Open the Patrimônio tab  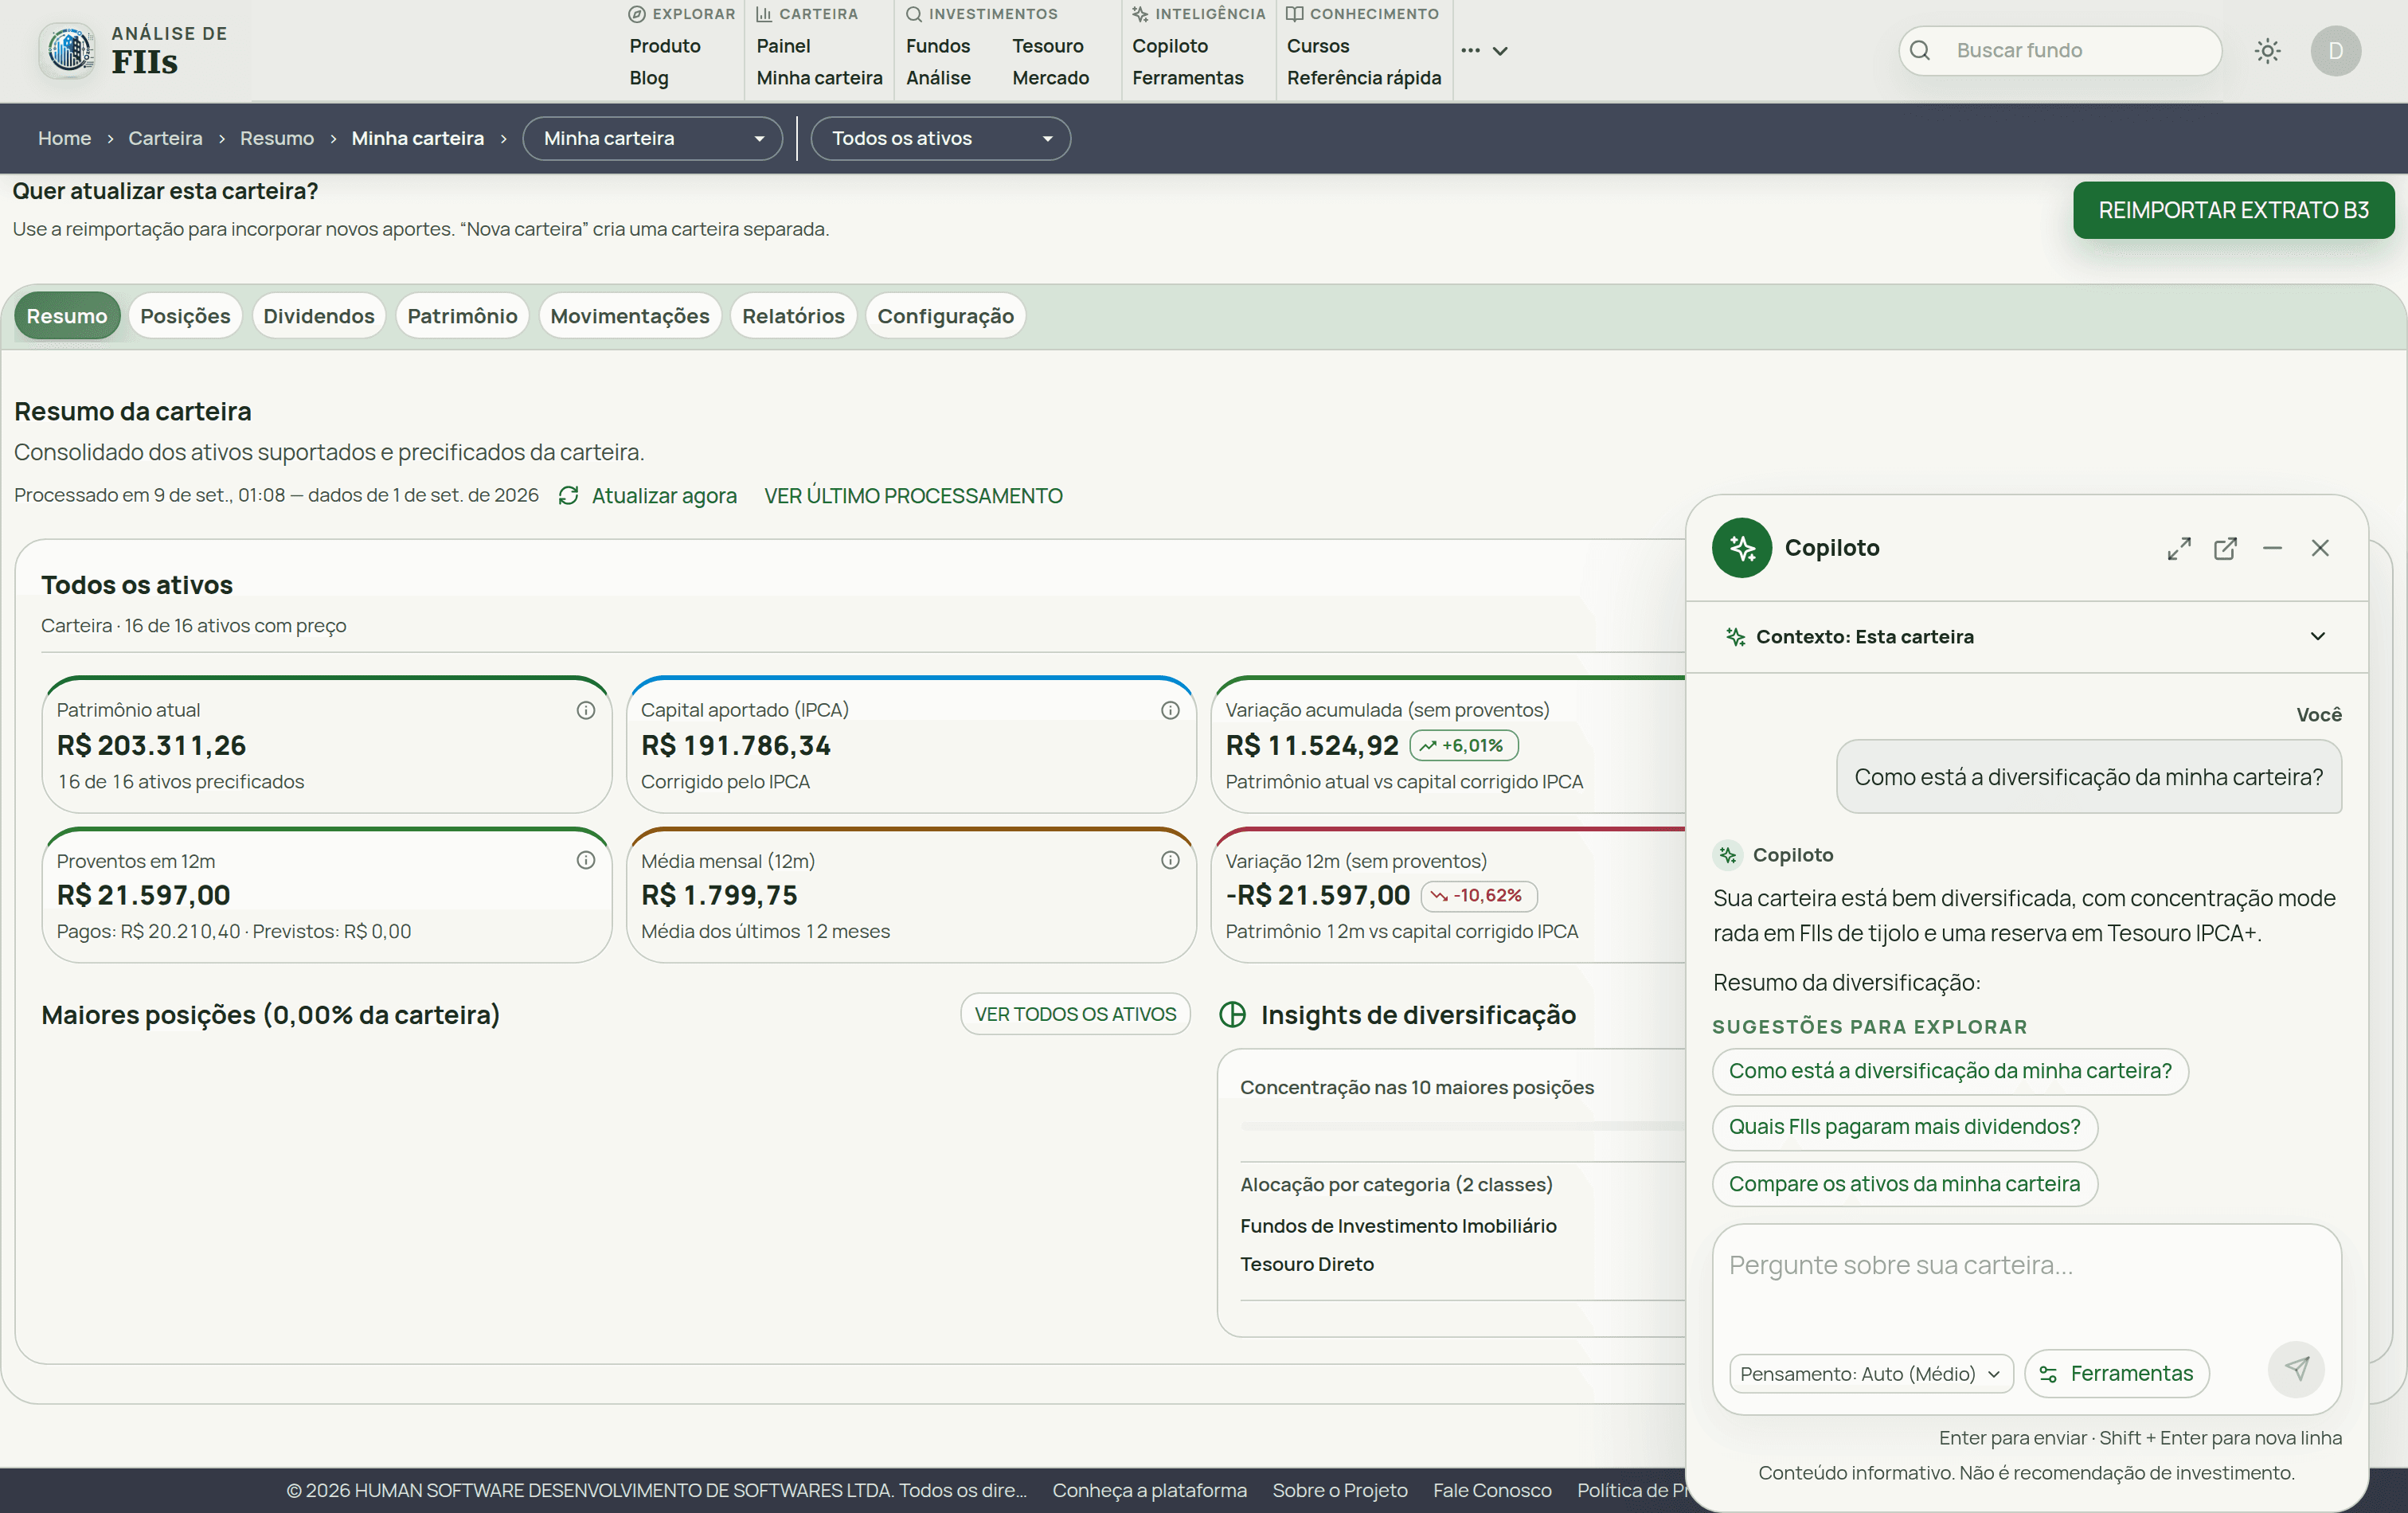462,316
